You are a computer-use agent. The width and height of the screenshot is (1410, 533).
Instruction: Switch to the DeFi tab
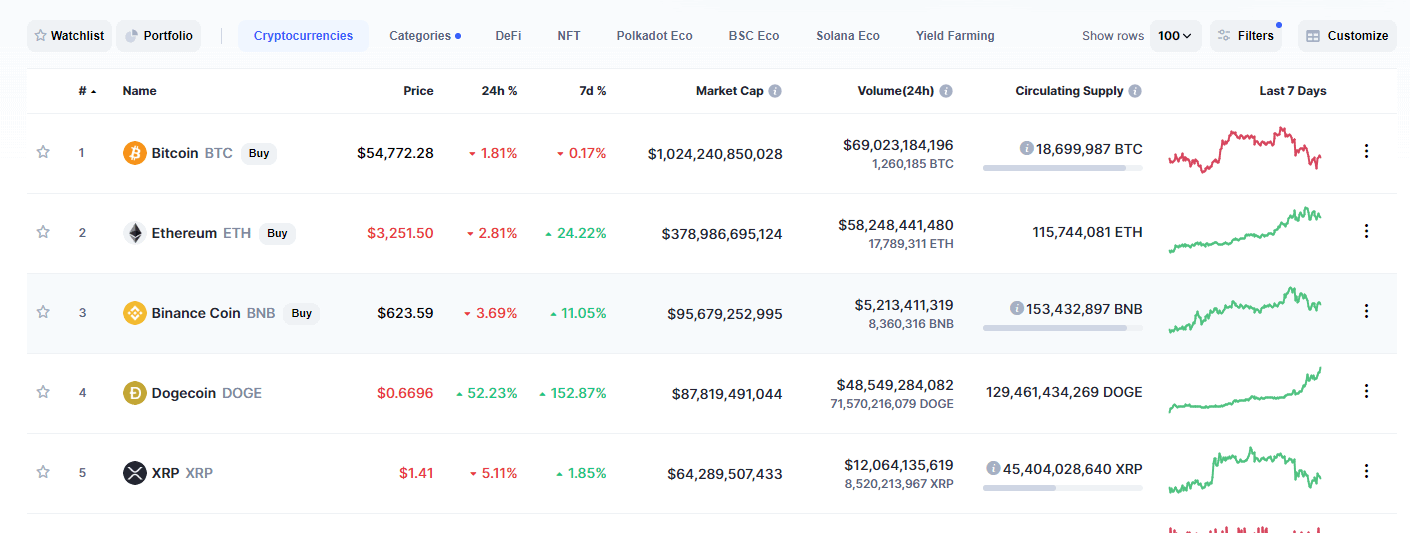pyautogui.click(x=508, y=36)
